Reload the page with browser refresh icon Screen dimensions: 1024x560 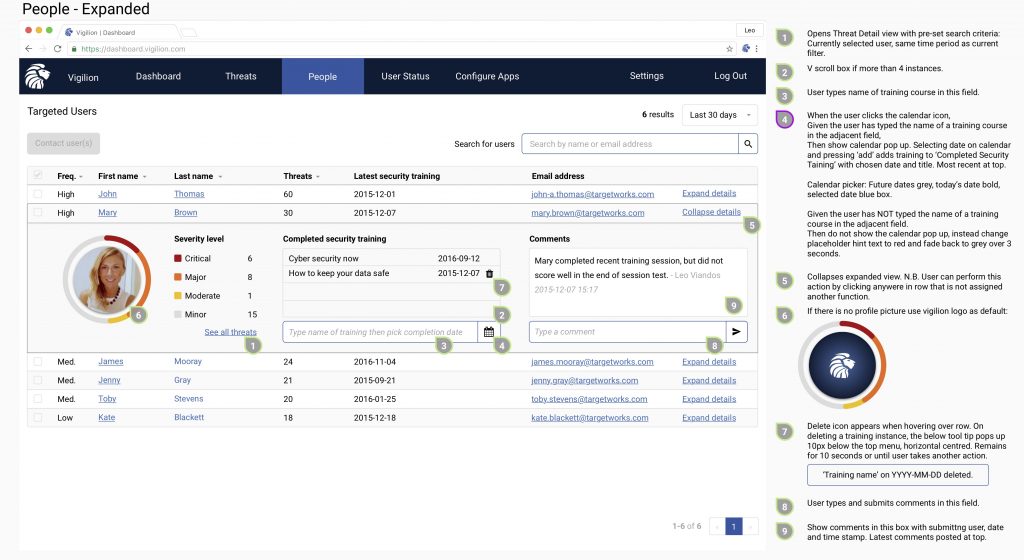pos(57,48)
